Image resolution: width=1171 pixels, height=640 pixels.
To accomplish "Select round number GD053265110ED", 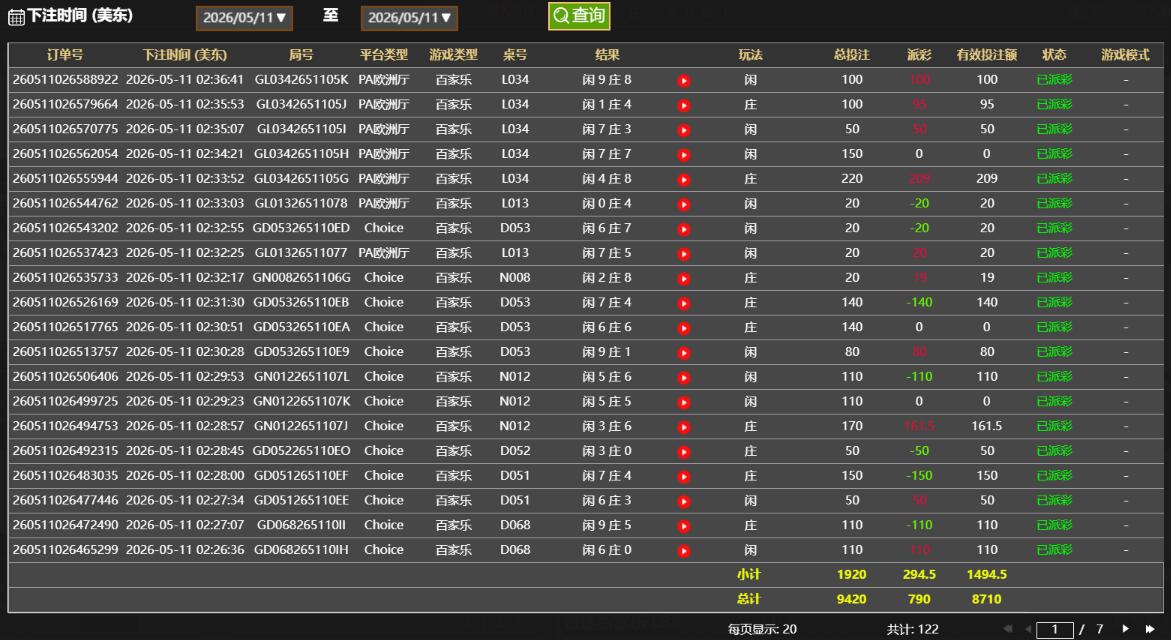I will 301,228.
